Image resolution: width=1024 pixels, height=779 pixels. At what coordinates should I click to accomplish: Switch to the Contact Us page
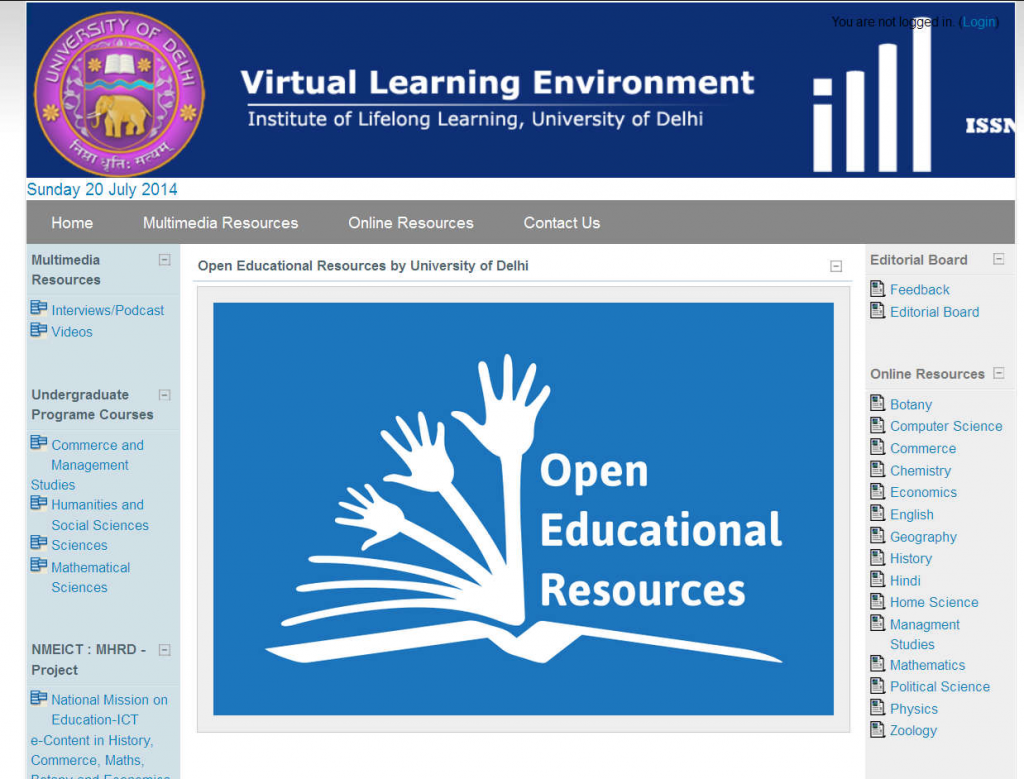[x=561, y=222]
